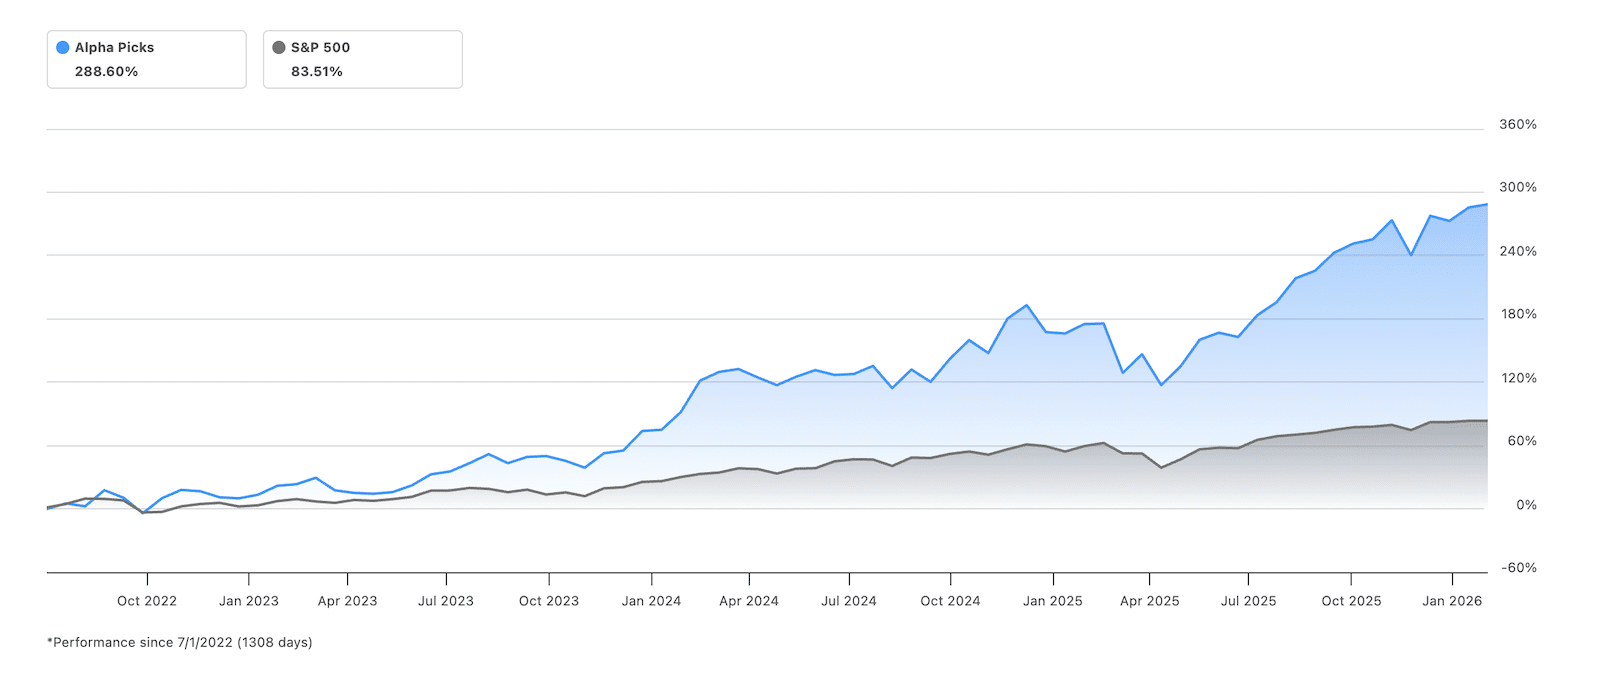Click the Apr 2023 axis tick label
Screen dimensions: 1600x677
pos(347,601)
